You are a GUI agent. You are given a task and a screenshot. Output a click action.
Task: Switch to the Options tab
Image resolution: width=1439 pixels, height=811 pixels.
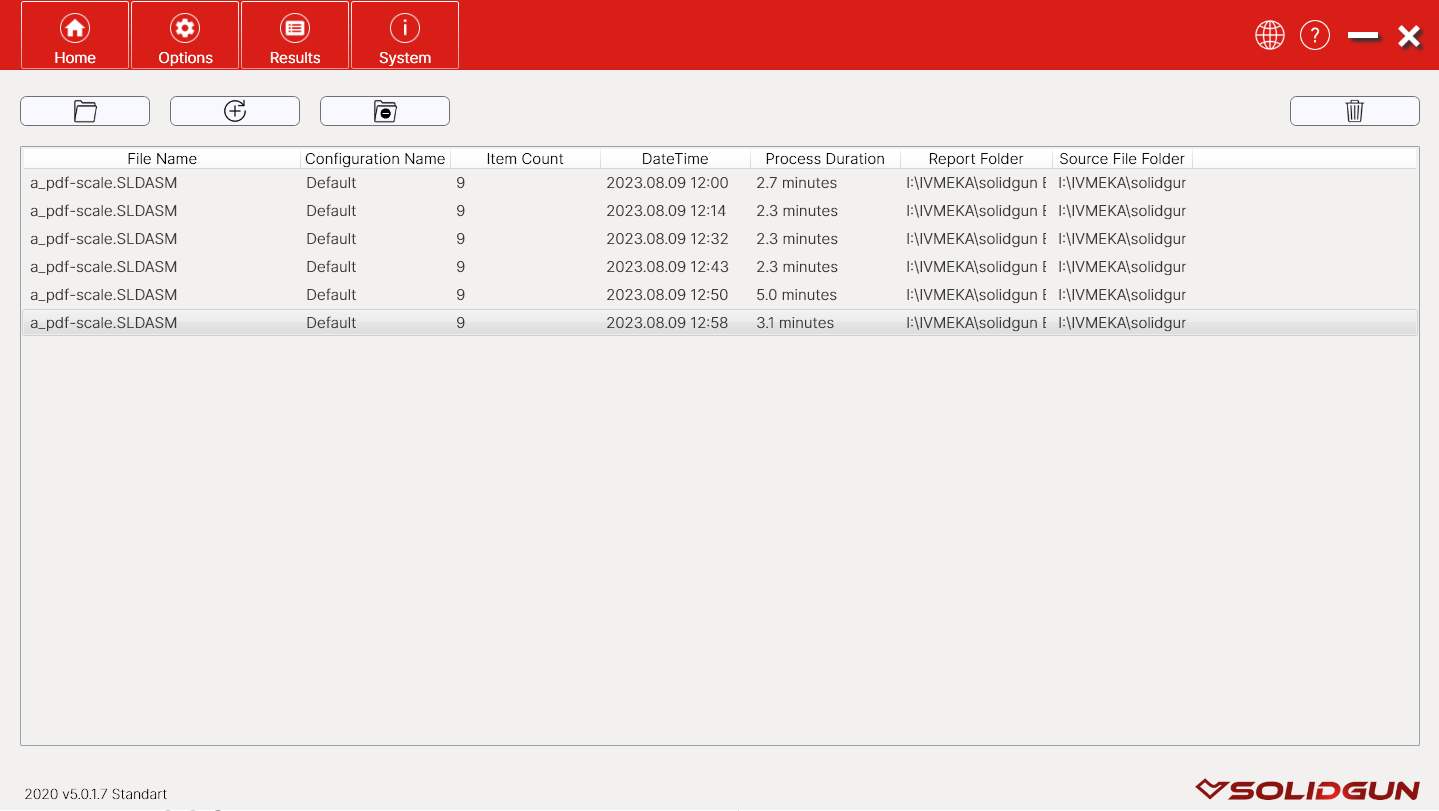point(185,35)
